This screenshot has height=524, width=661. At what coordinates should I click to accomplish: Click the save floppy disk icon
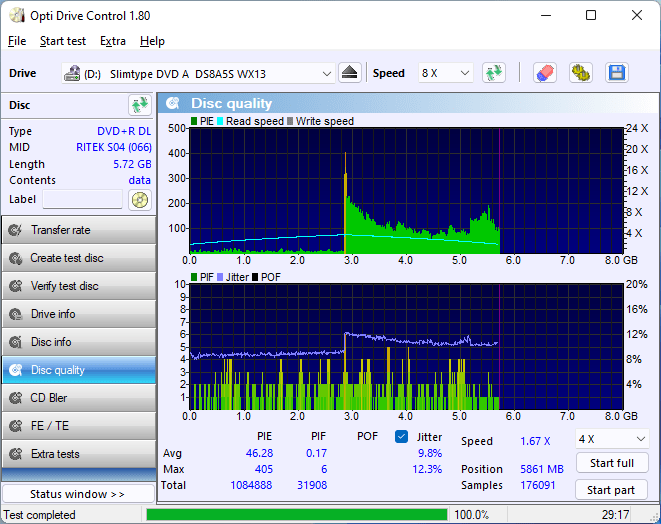pos(616,73)
